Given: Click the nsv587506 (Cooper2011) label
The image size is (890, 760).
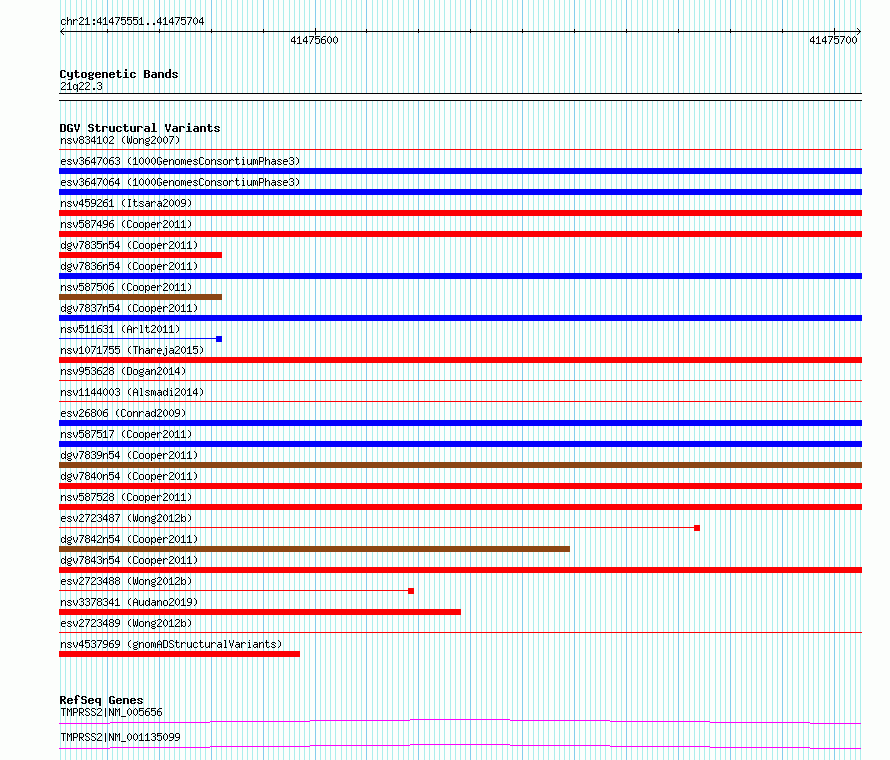Looking at the screenshot, I should pos(126,287).
